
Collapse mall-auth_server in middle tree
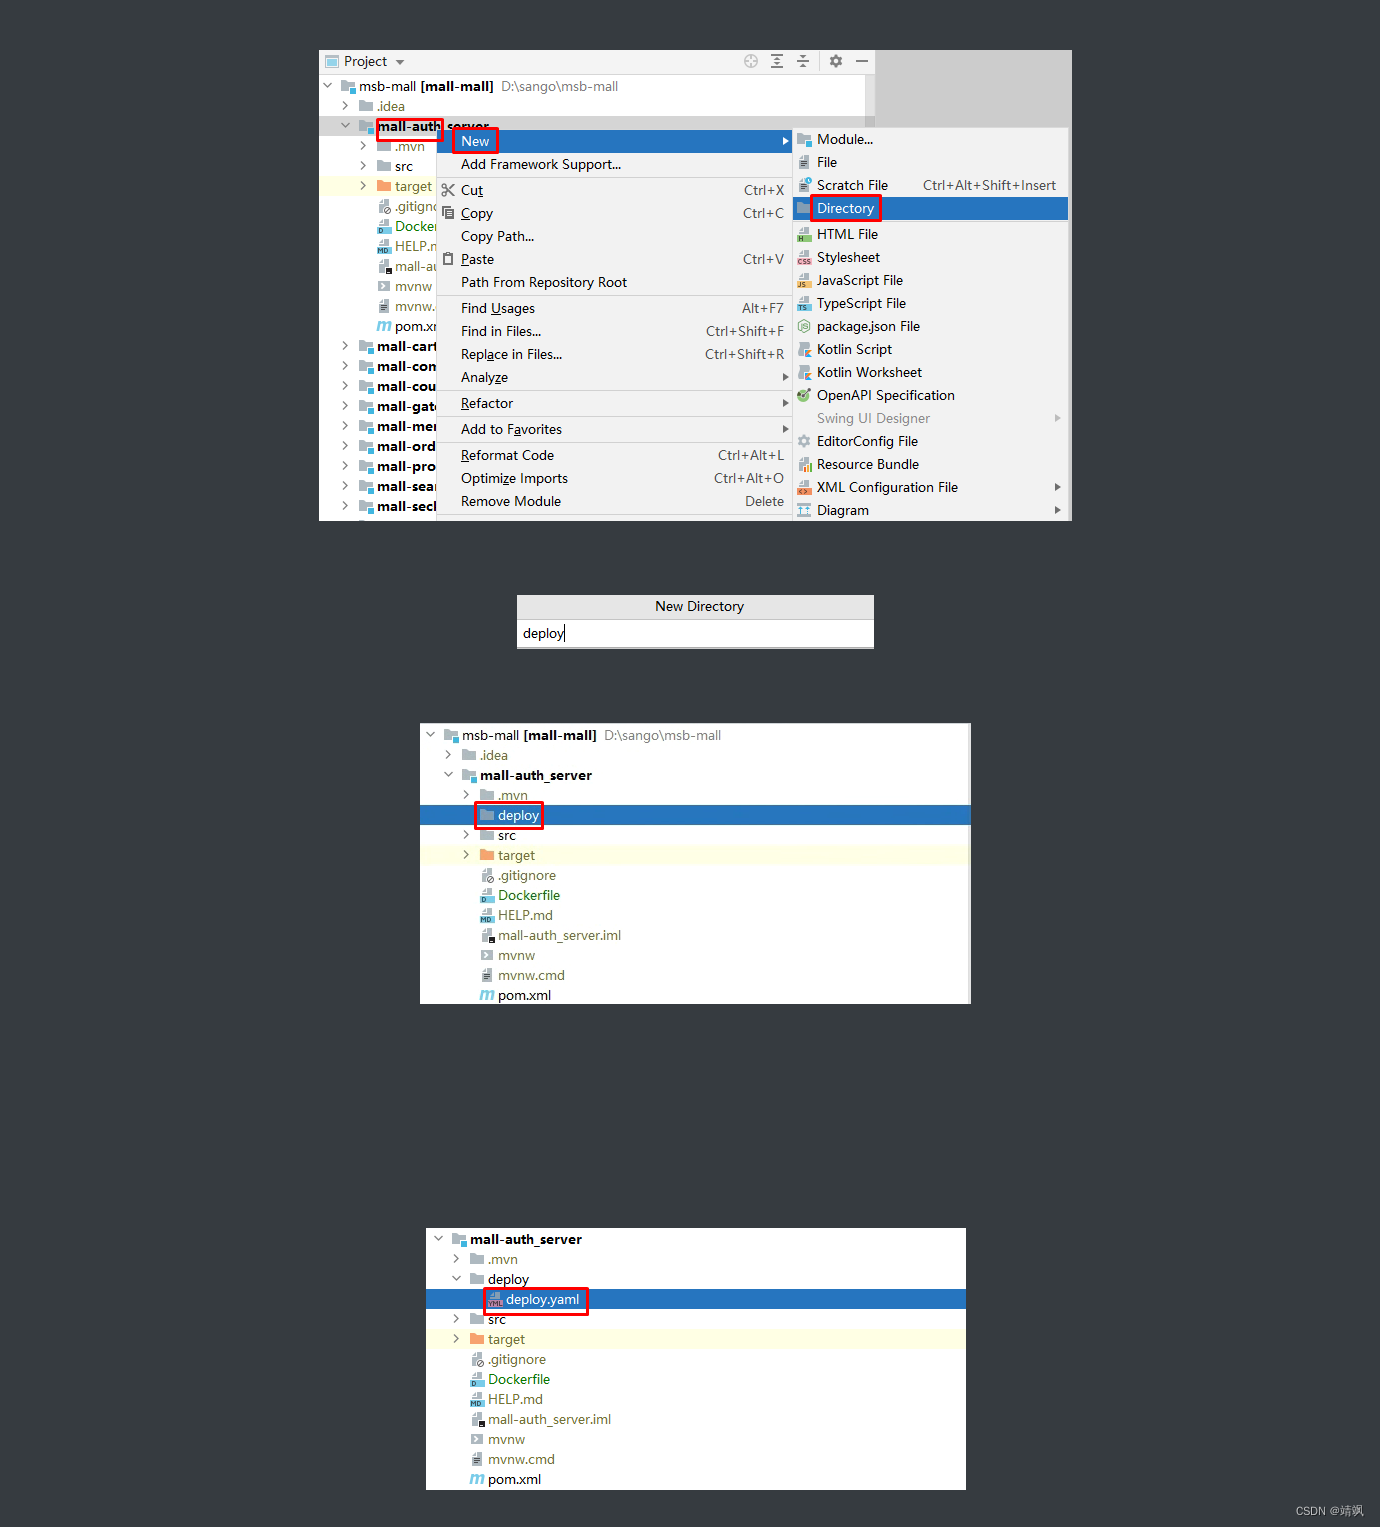(449, 775)
